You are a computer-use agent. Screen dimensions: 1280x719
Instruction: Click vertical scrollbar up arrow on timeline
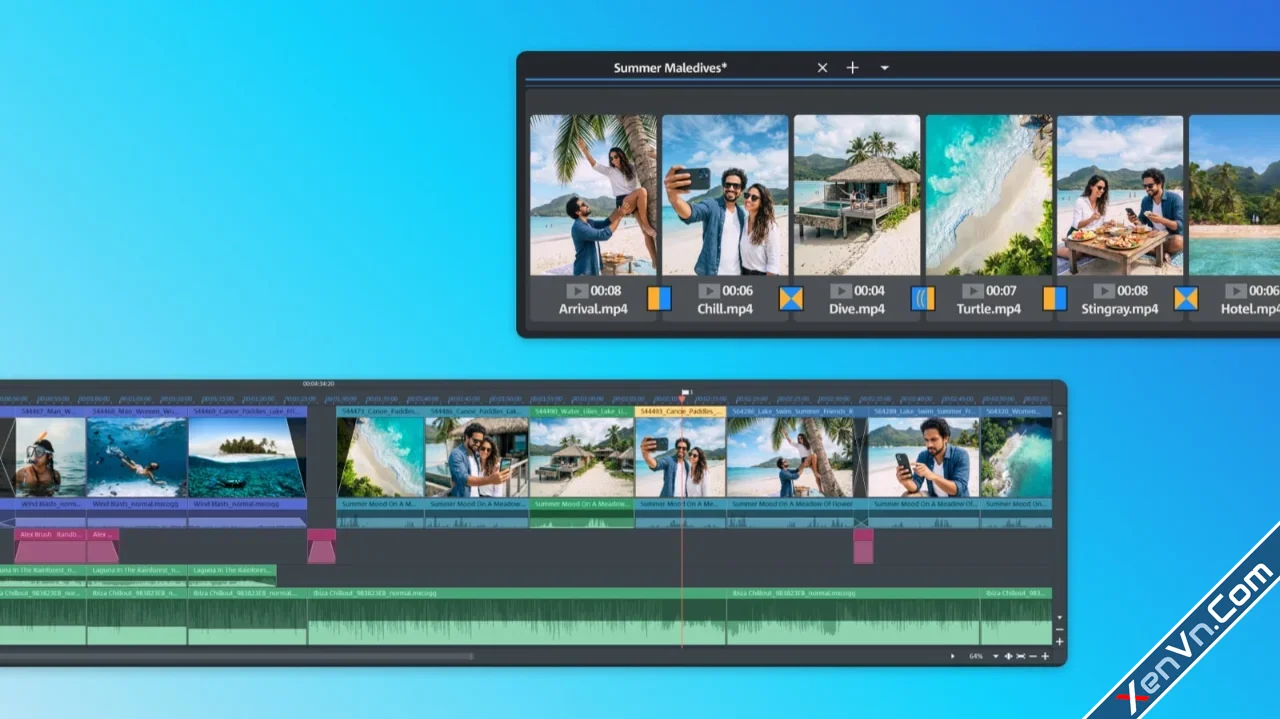(1059, 412)
